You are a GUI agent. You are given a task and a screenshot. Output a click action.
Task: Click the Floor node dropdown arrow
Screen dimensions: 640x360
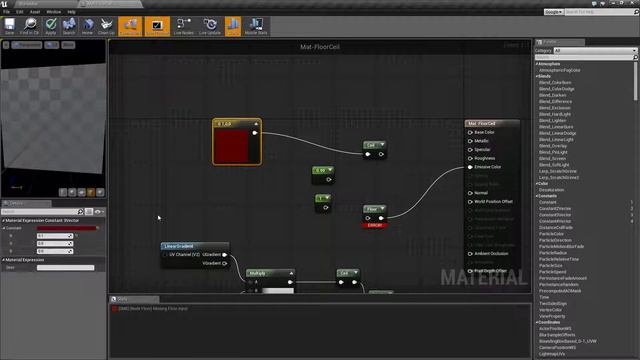[382, 209]
